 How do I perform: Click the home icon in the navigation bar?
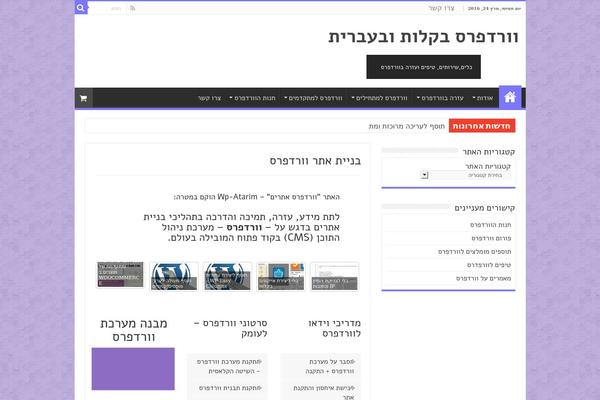510,97
